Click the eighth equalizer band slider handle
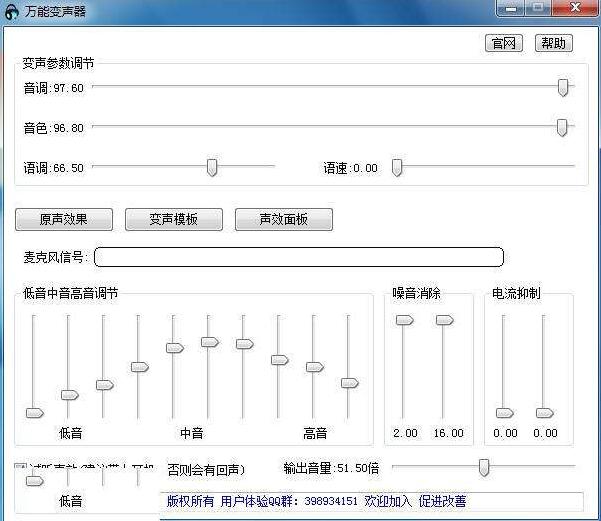Image resolution: width=601 pixels, height=521 pixels. (280, 360)
